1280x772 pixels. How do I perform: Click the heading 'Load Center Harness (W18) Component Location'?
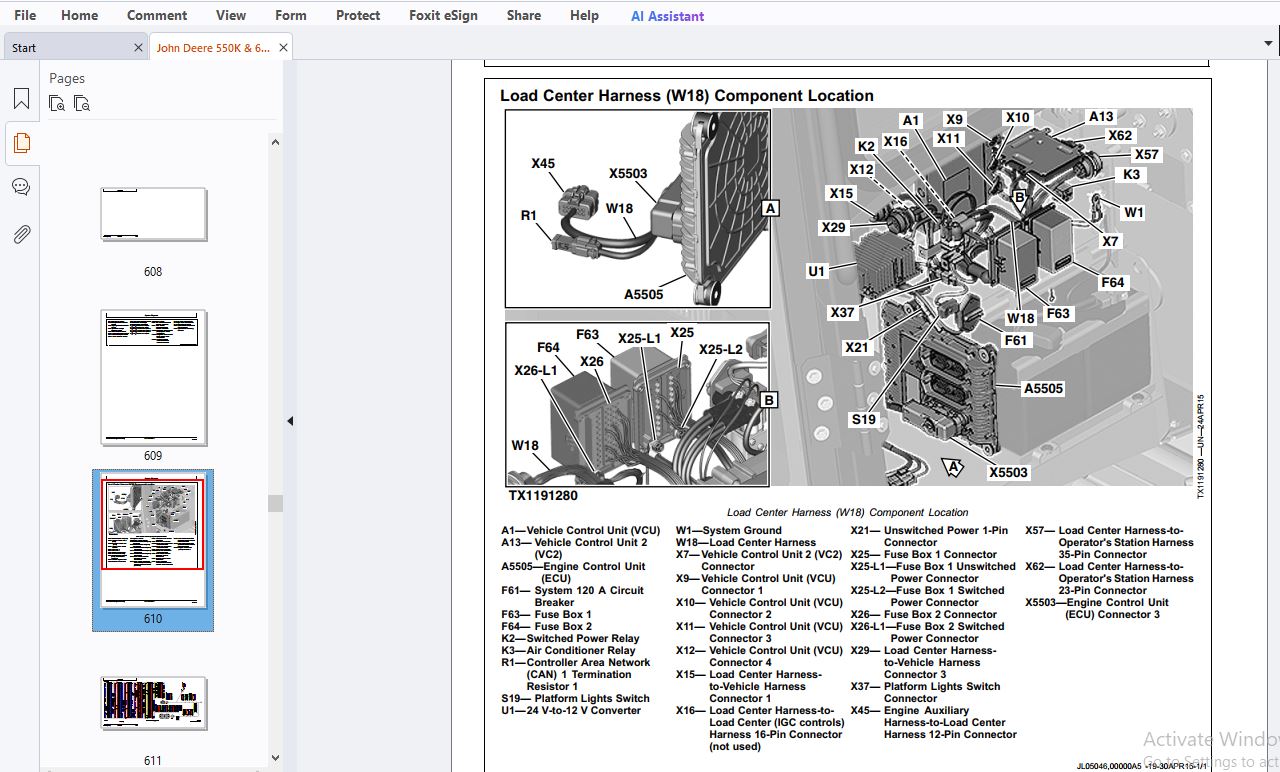(x=687, y=96)
